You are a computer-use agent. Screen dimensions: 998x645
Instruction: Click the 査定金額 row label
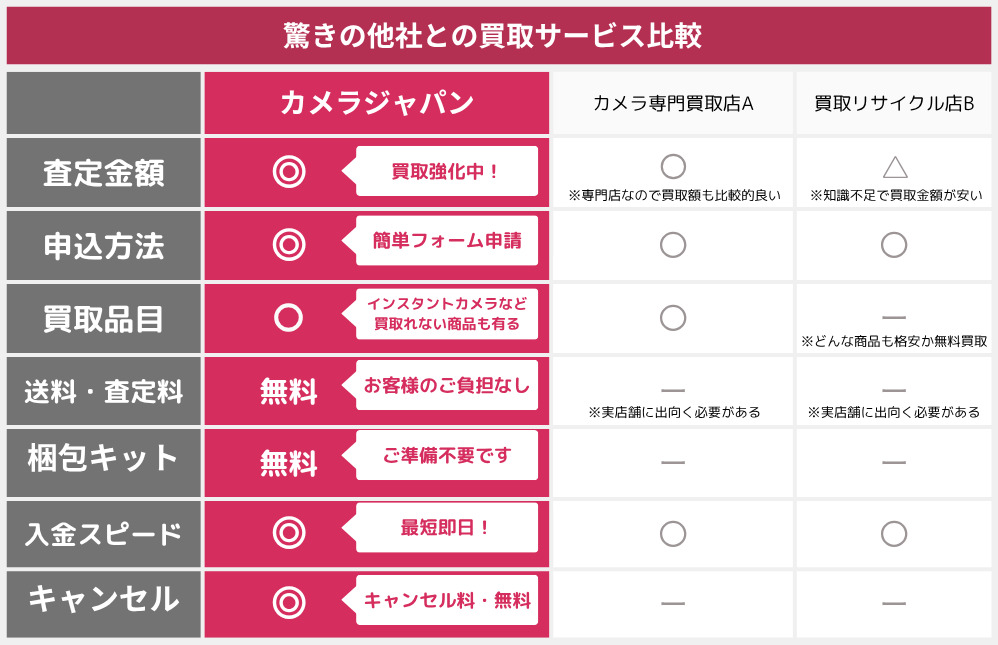click(103, 173)
